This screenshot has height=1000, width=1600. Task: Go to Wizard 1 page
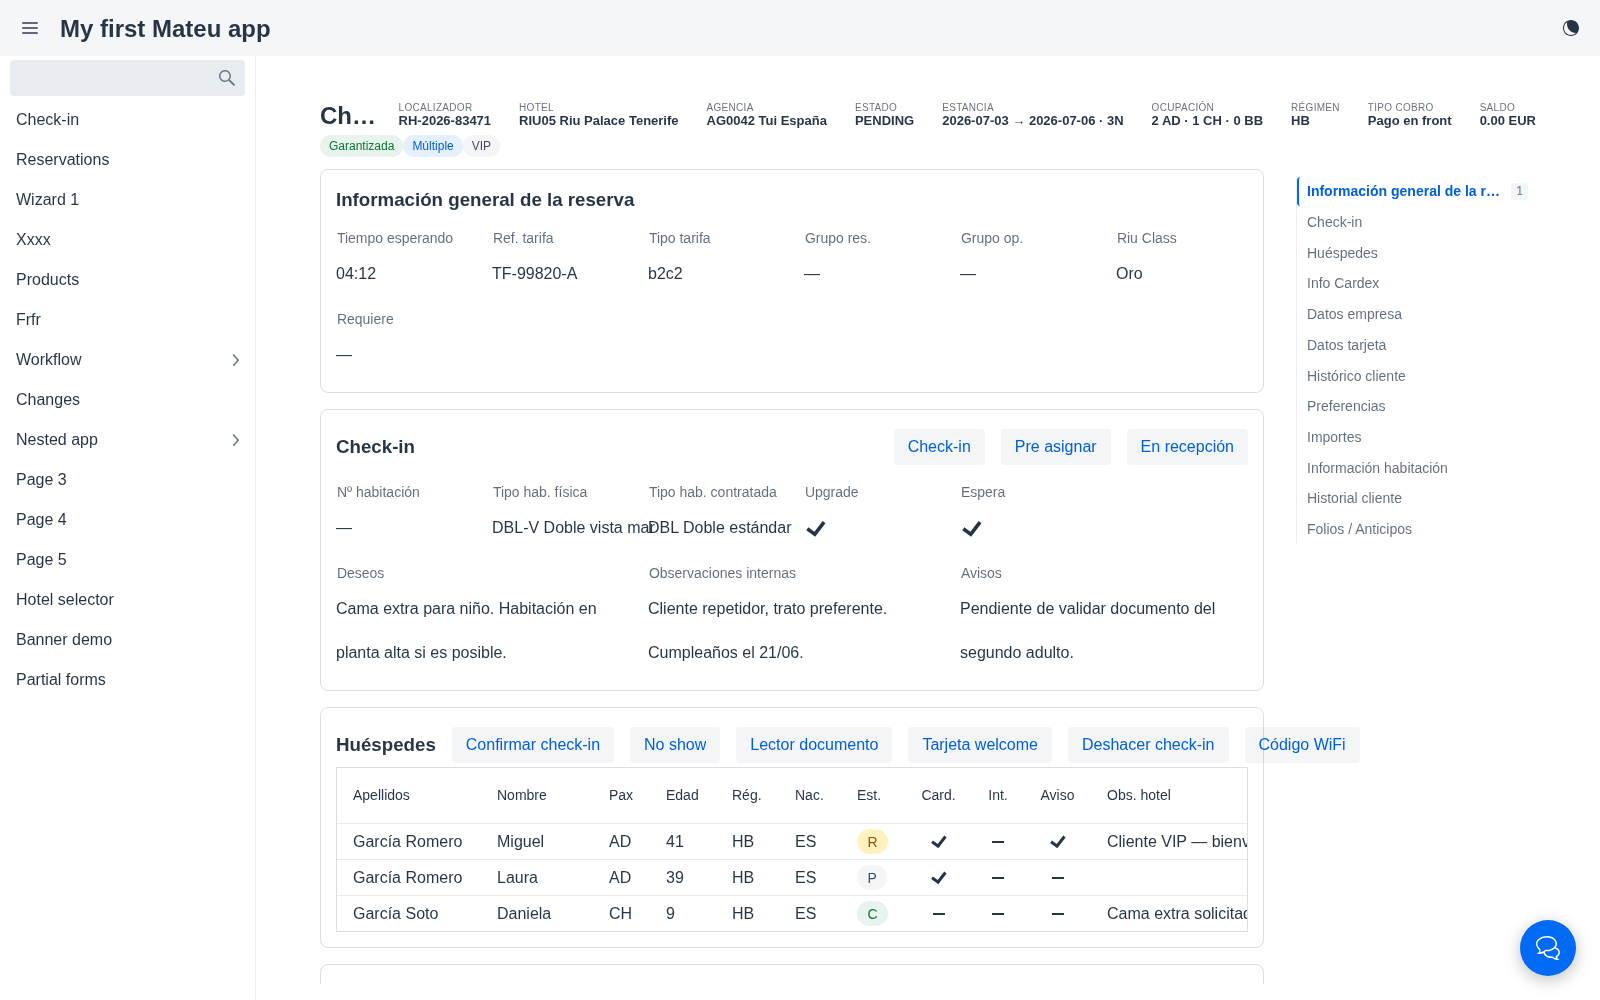point(127,200)
